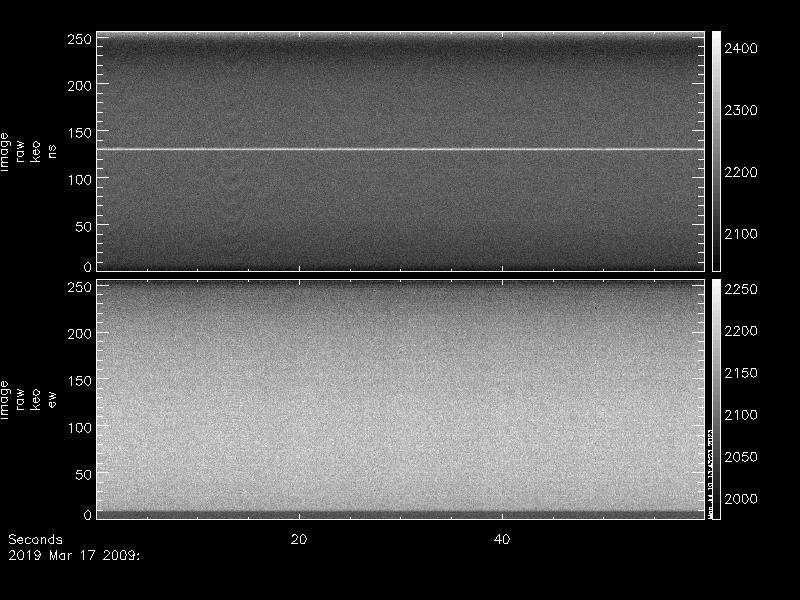Click the '2150' colorbar value

(x=741, y=373)
